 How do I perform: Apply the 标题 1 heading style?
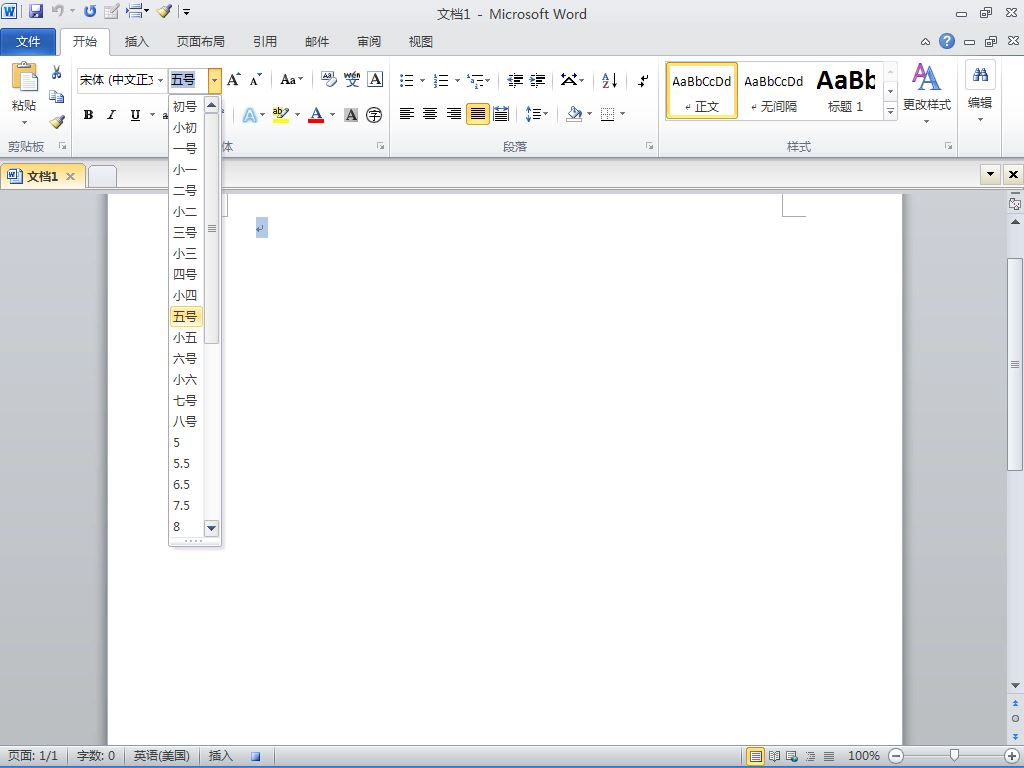pos(846,91)
